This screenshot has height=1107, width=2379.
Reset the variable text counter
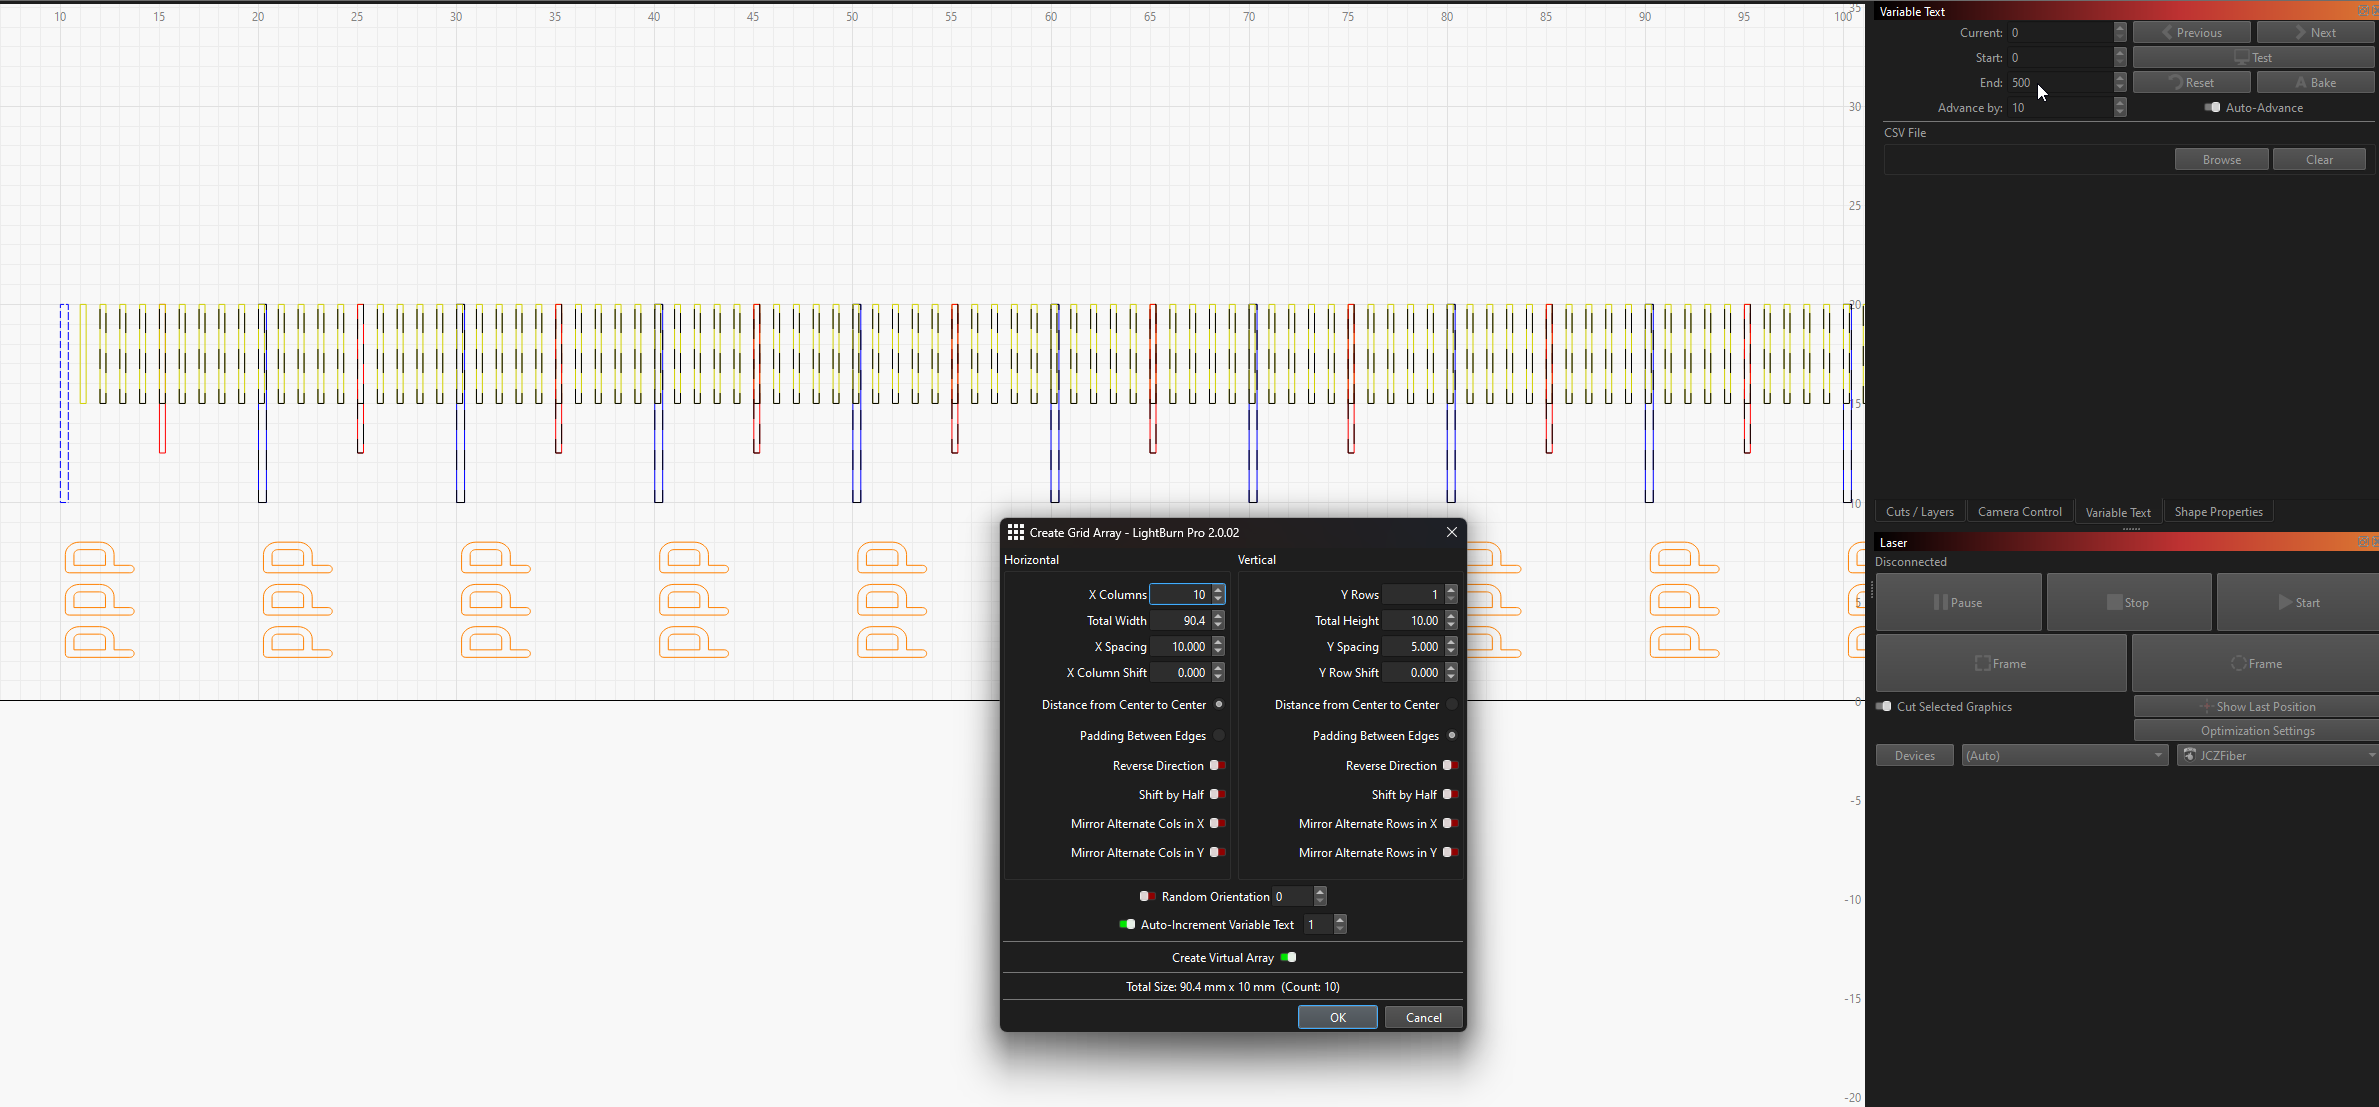[x=2191, y=82]
